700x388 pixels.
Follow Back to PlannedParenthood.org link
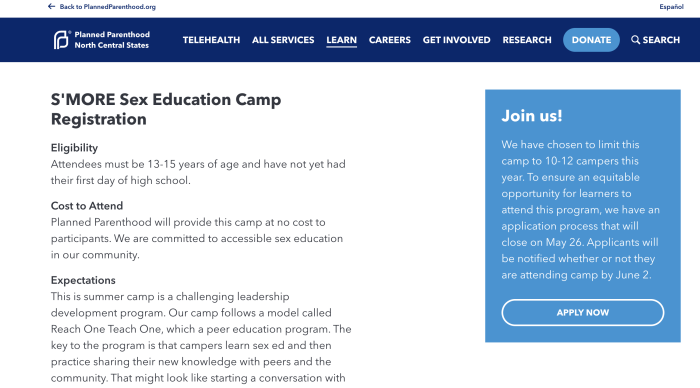(x=108, y=7)
